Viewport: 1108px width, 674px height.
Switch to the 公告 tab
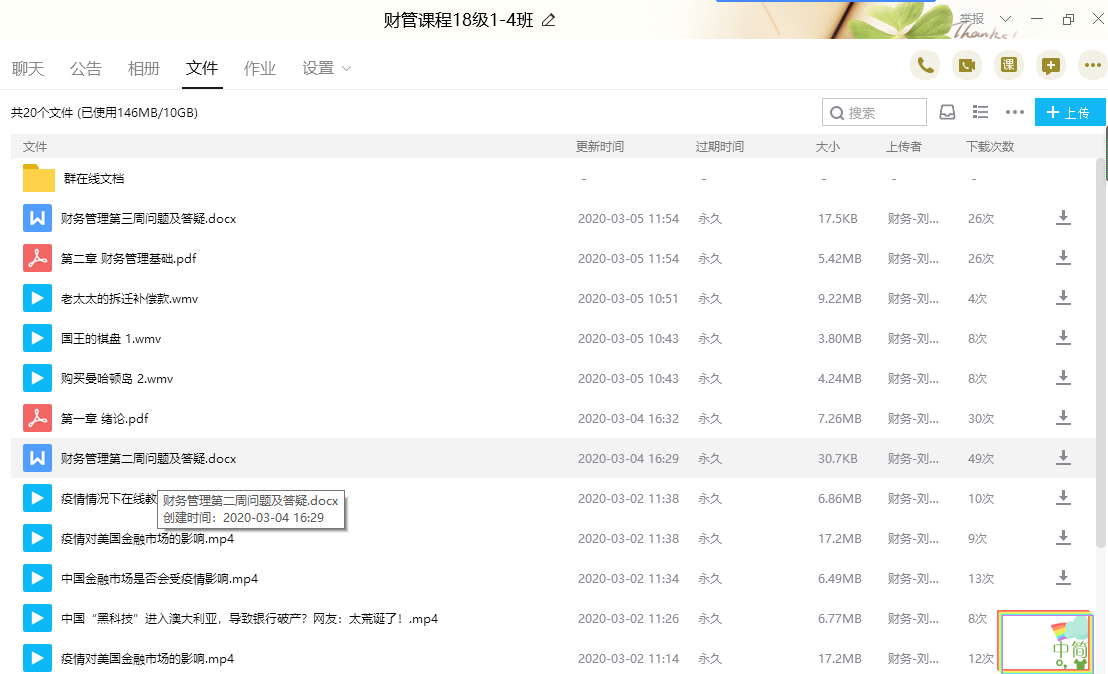tap(86, 69)
